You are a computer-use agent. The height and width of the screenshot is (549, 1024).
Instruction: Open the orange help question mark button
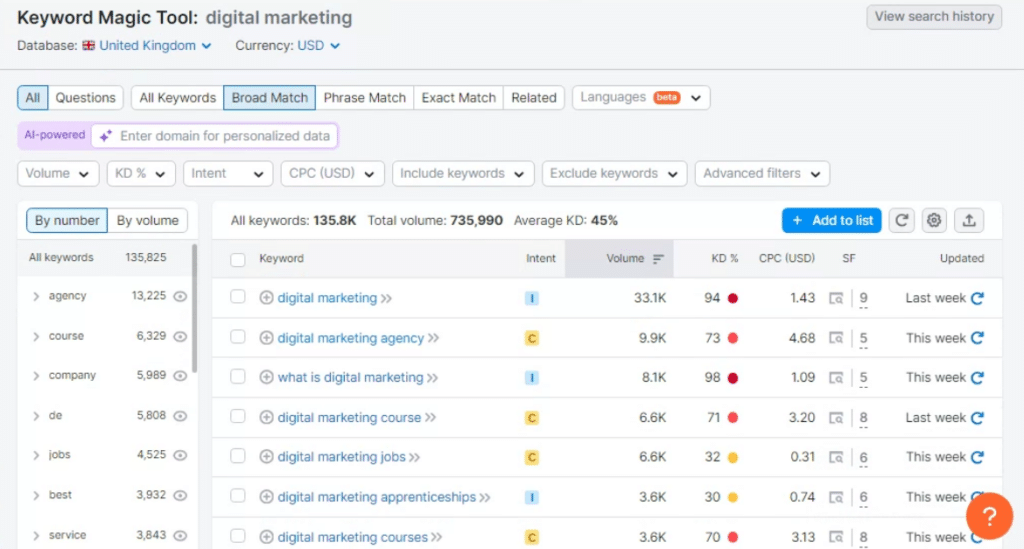coord(990,518)
